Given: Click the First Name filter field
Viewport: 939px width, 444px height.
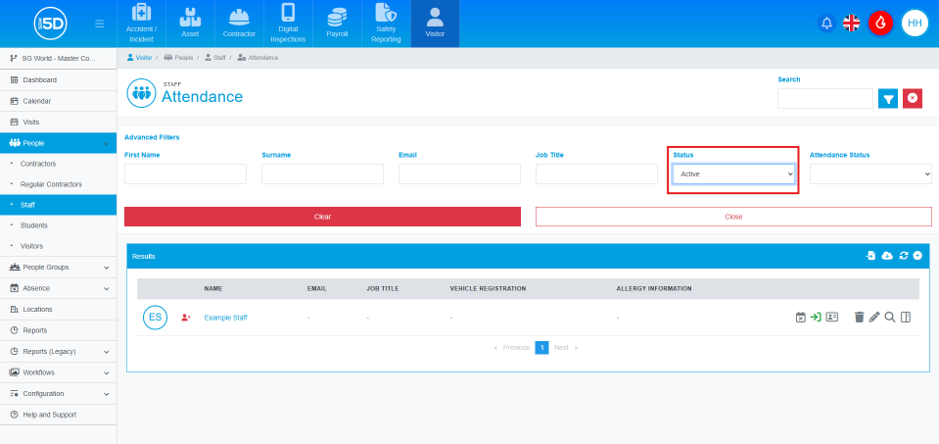Looking at the screenshot, I should coord(185,174).
